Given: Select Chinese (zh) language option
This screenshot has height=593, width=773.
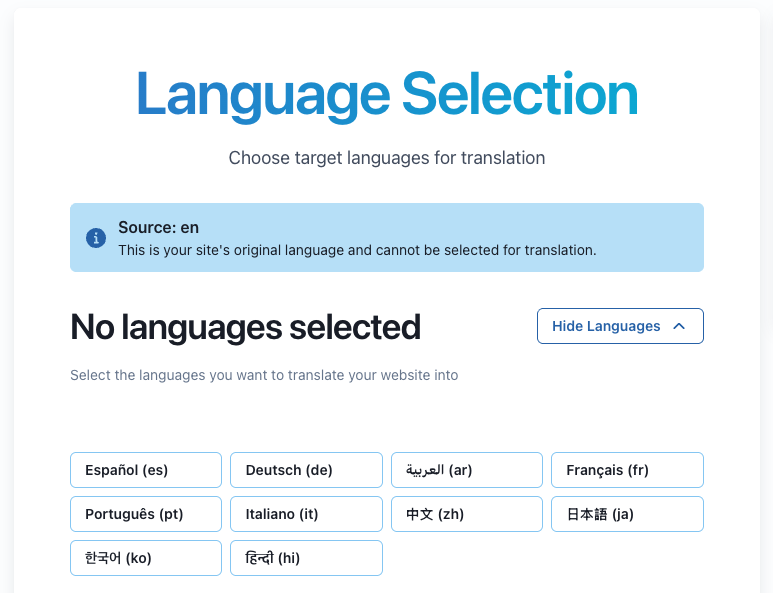Looking at the screenshot, I should click(467, 514).
